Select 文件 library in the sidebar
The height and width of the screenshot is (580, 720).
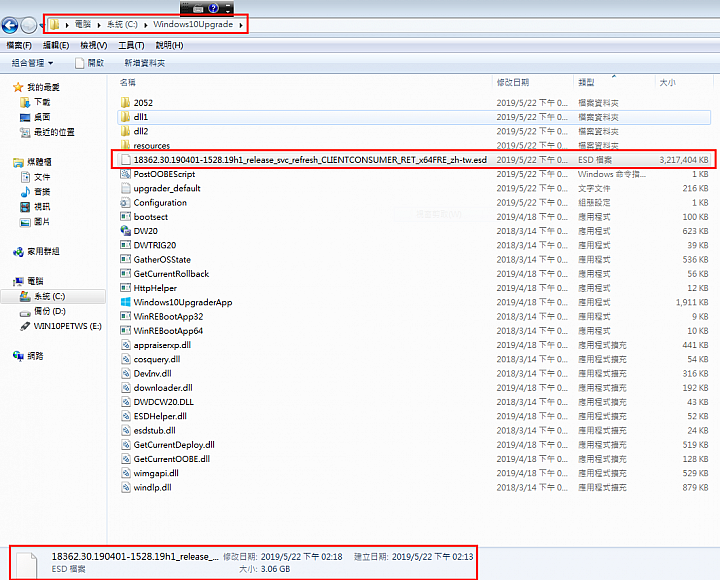click(x=42, y=177)
